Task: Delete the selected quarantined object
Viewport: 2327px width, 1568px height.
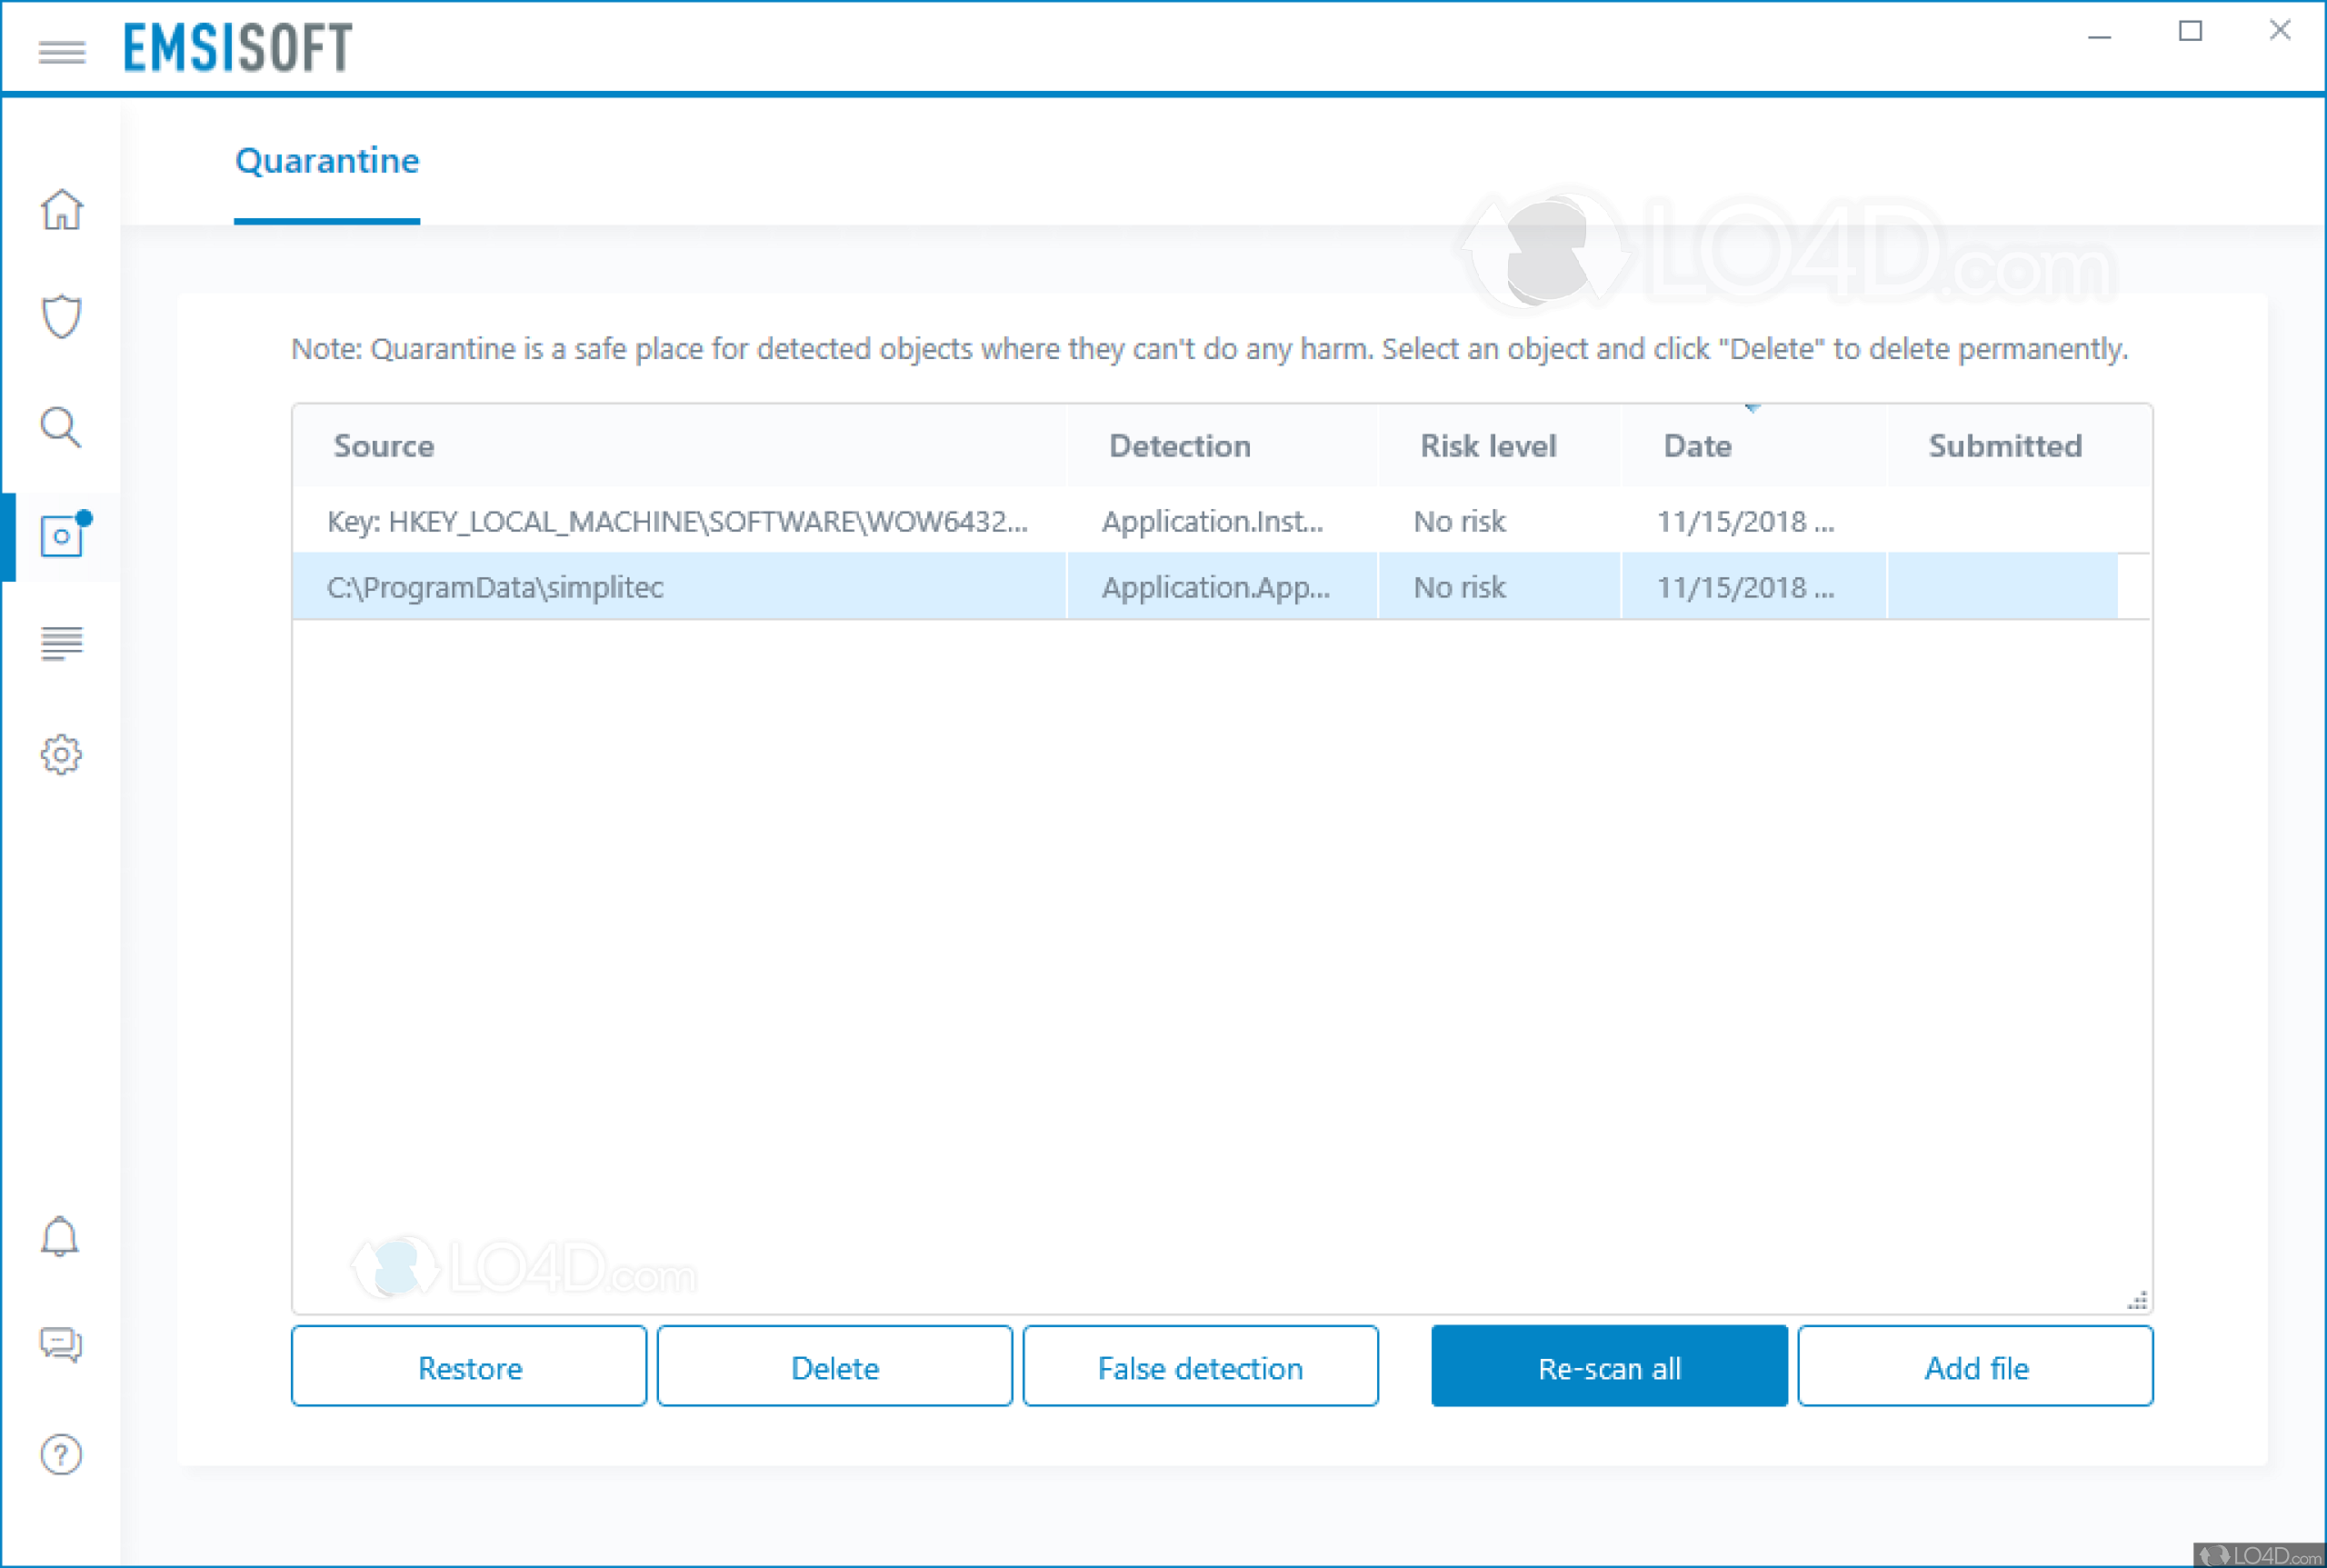Action: point(835,1367)
